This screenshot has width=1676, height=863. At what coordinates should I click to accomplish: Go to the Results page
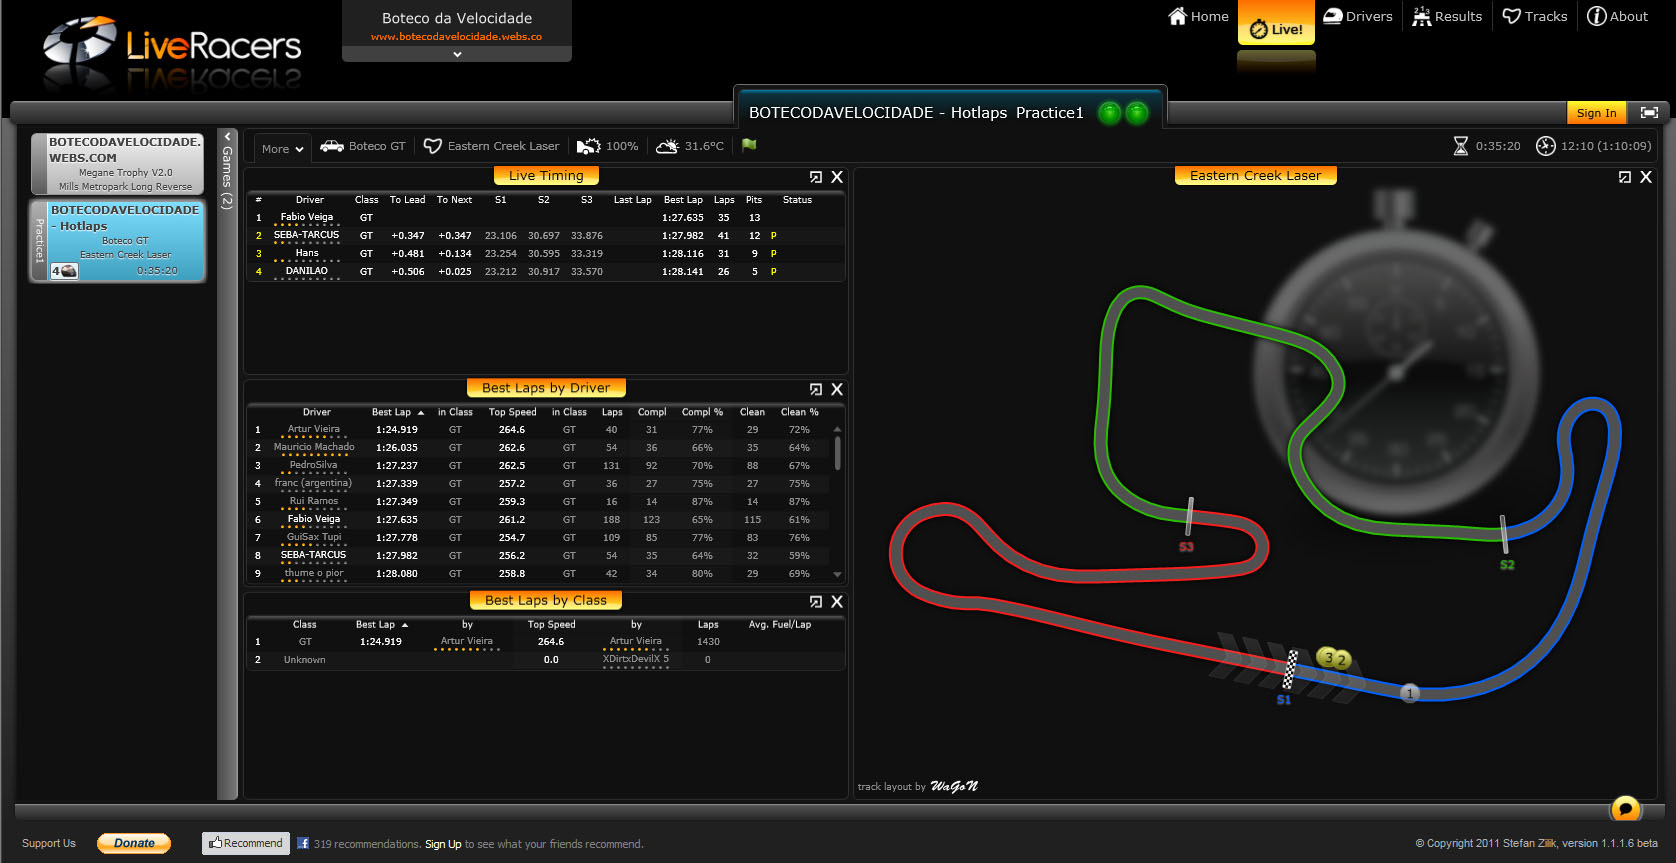[x=1447, y=16]
